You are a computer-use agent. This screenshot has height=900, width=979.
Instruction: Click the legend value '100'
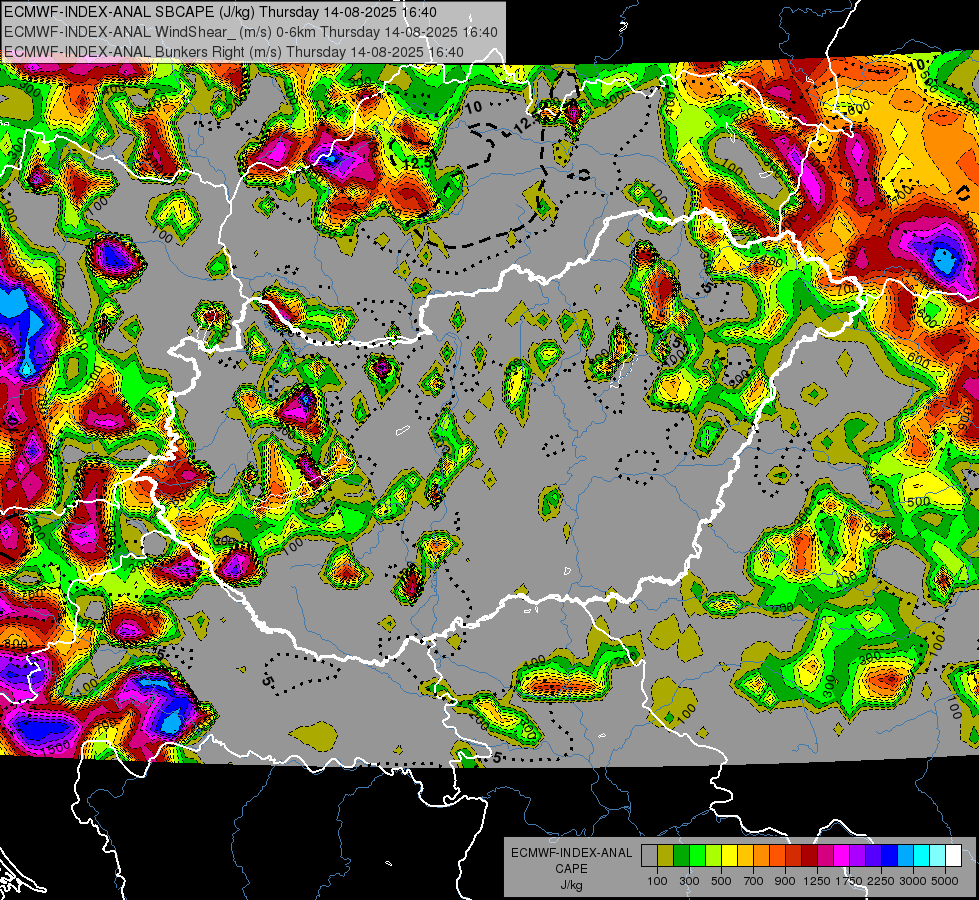click(x=657, y=881)
